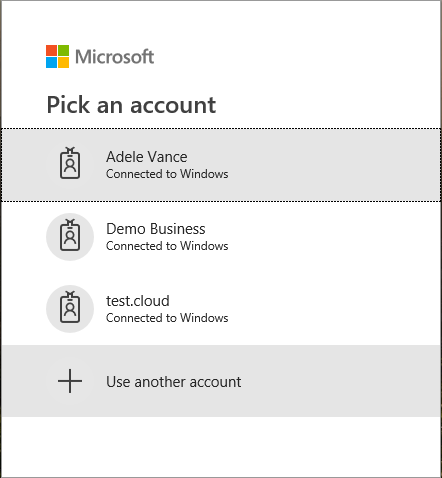The height and width of the screenshot is (478, 442).
Task: Click Connected to Windows under Demo Business
Action: (x=167, y=246)
